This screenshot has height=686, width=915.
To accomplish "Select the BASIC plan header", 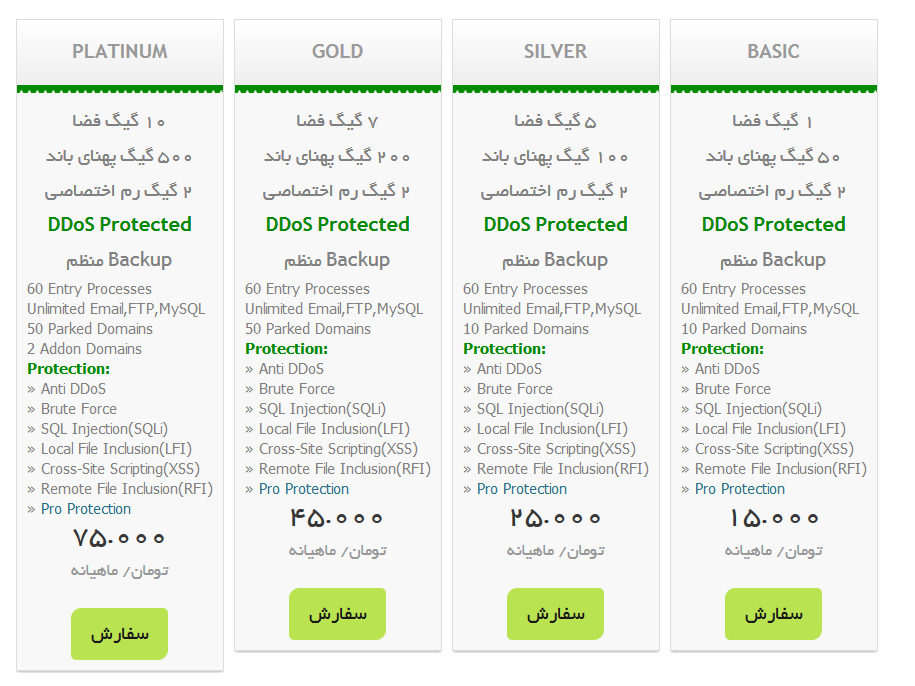I will coord(774,52).
